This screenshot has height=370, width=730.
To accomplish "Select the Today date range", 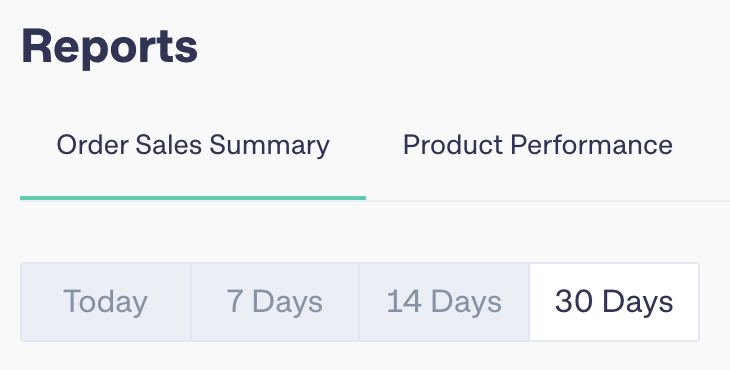I will tap(106, 302).
